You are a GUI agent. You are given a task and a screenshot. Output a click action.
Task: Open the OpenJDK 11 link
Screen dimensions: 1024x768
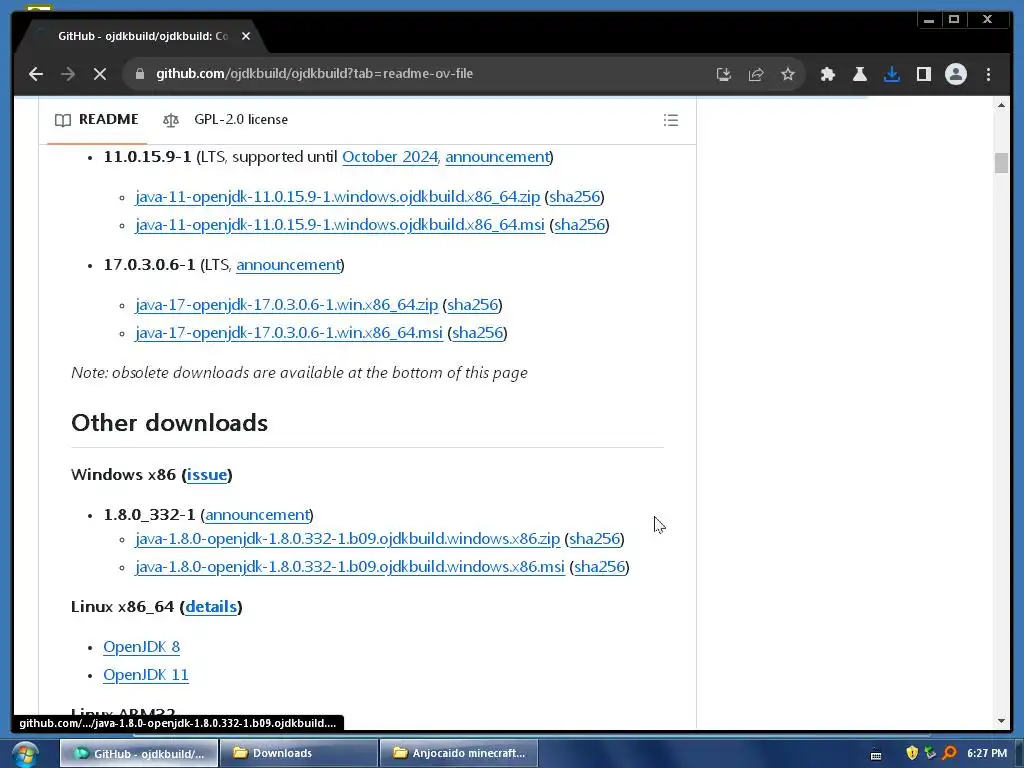[146, 675]
